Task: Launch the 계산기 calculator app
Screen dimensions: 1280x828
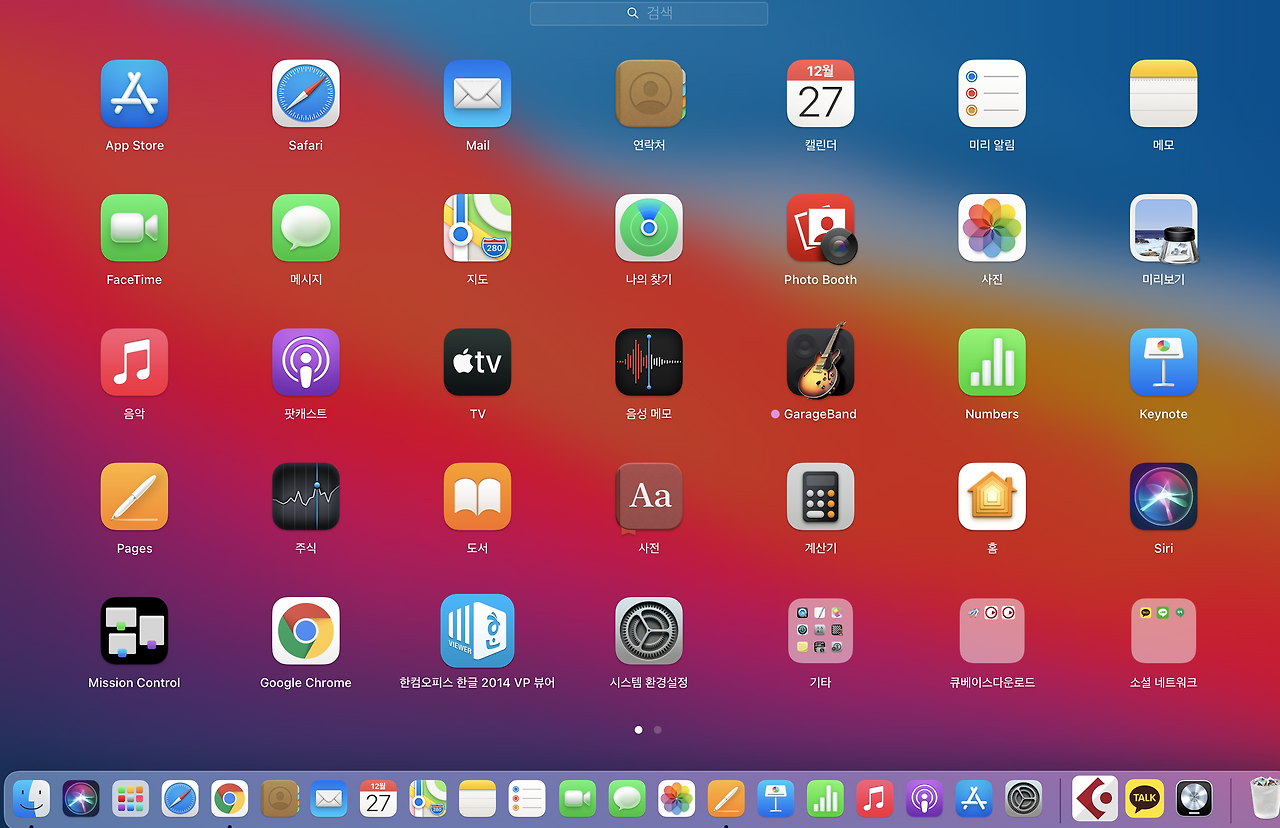Action: [x=820, y=496]
